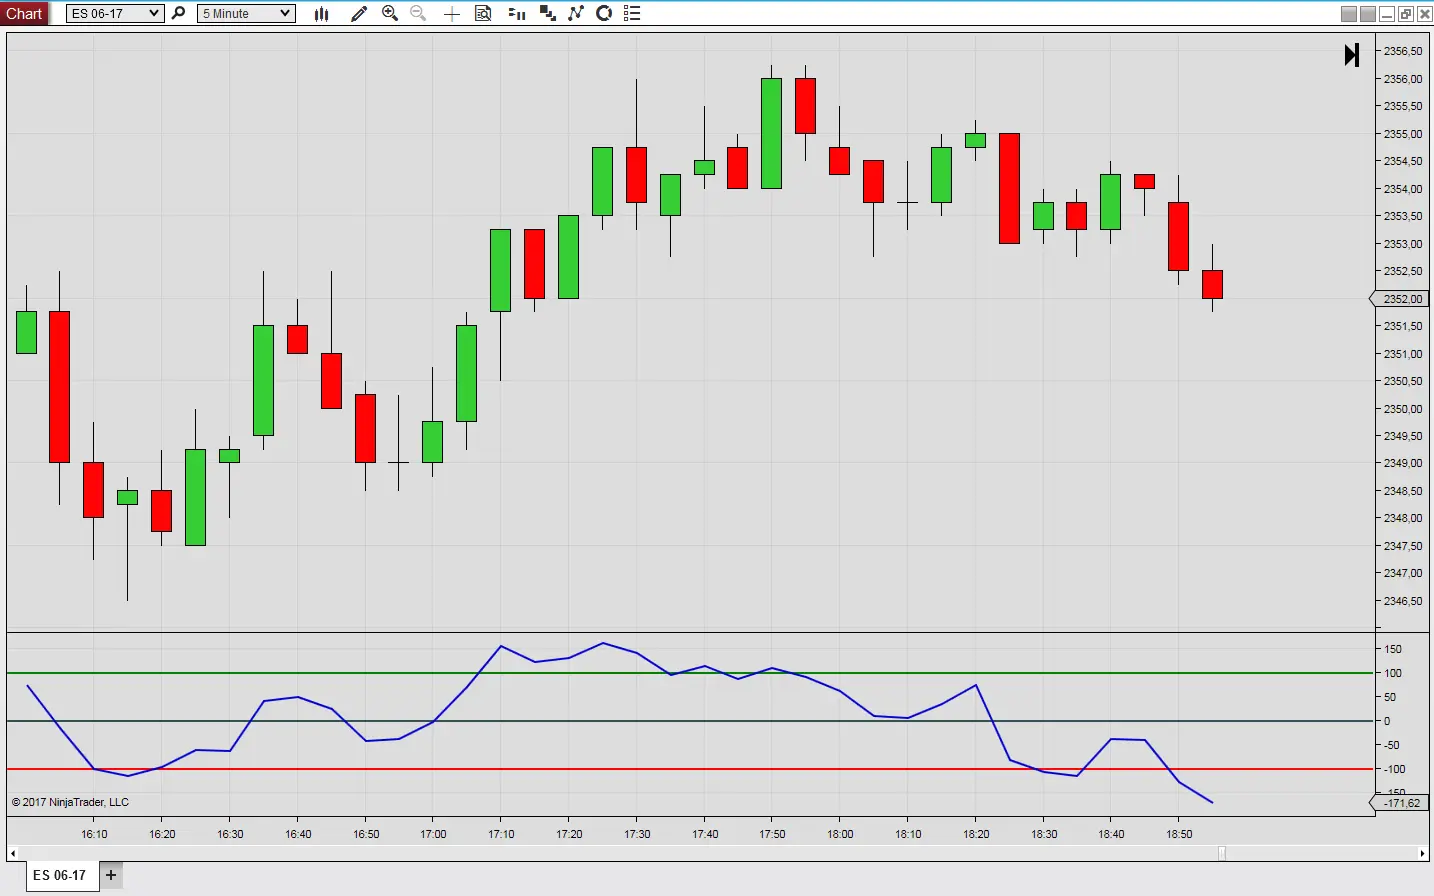Click the 17:00 time axis label
Viewport: 1434px width, 896px height.
[433, 834]
